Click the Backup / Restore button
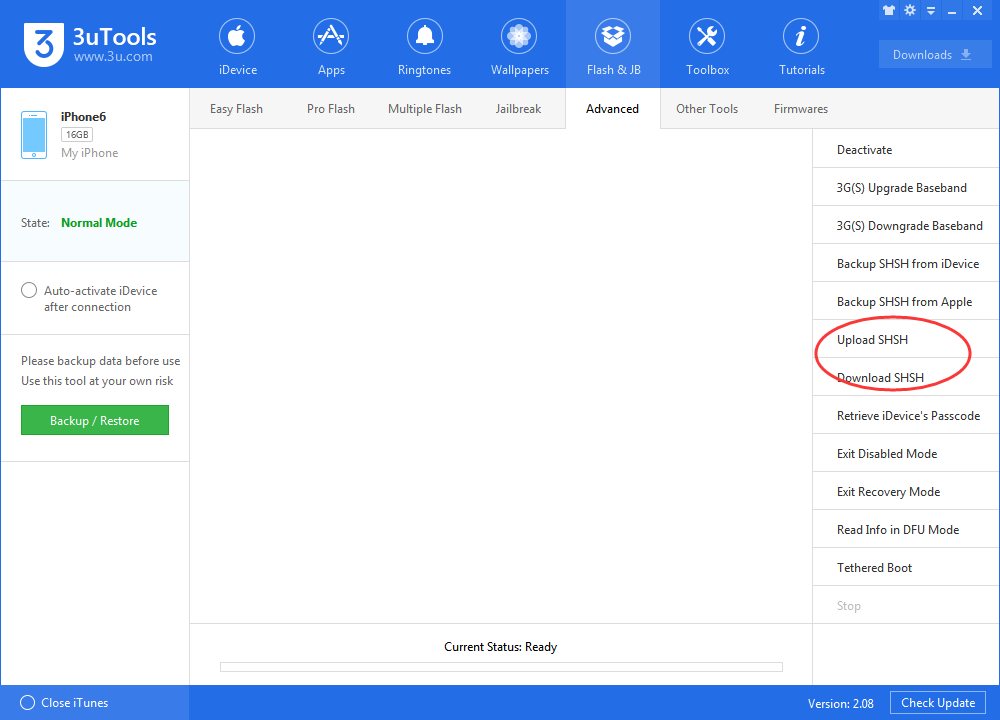 coord(94,420)
